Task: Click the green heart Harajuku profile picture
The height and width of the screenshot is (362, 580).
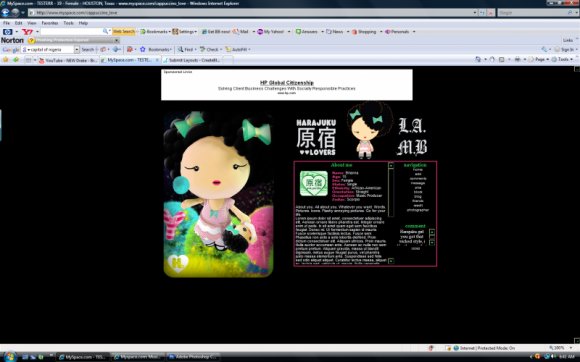Action: click(x=314, y=183)
